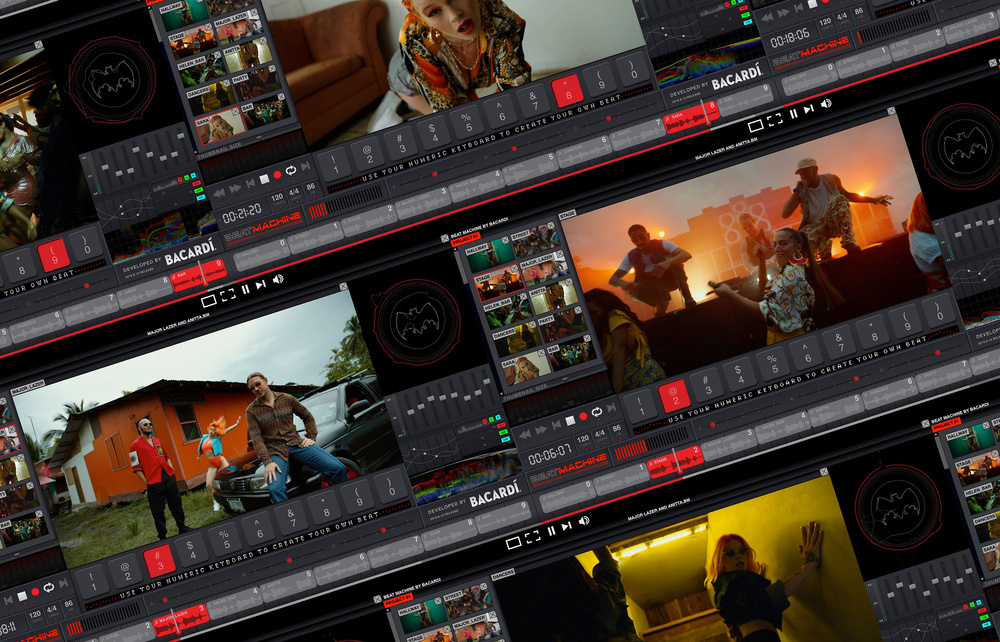Select the ANITTA thumbnail in the Stage window
This screenshot has height=642, width=1000.
(x=554, y=296)
